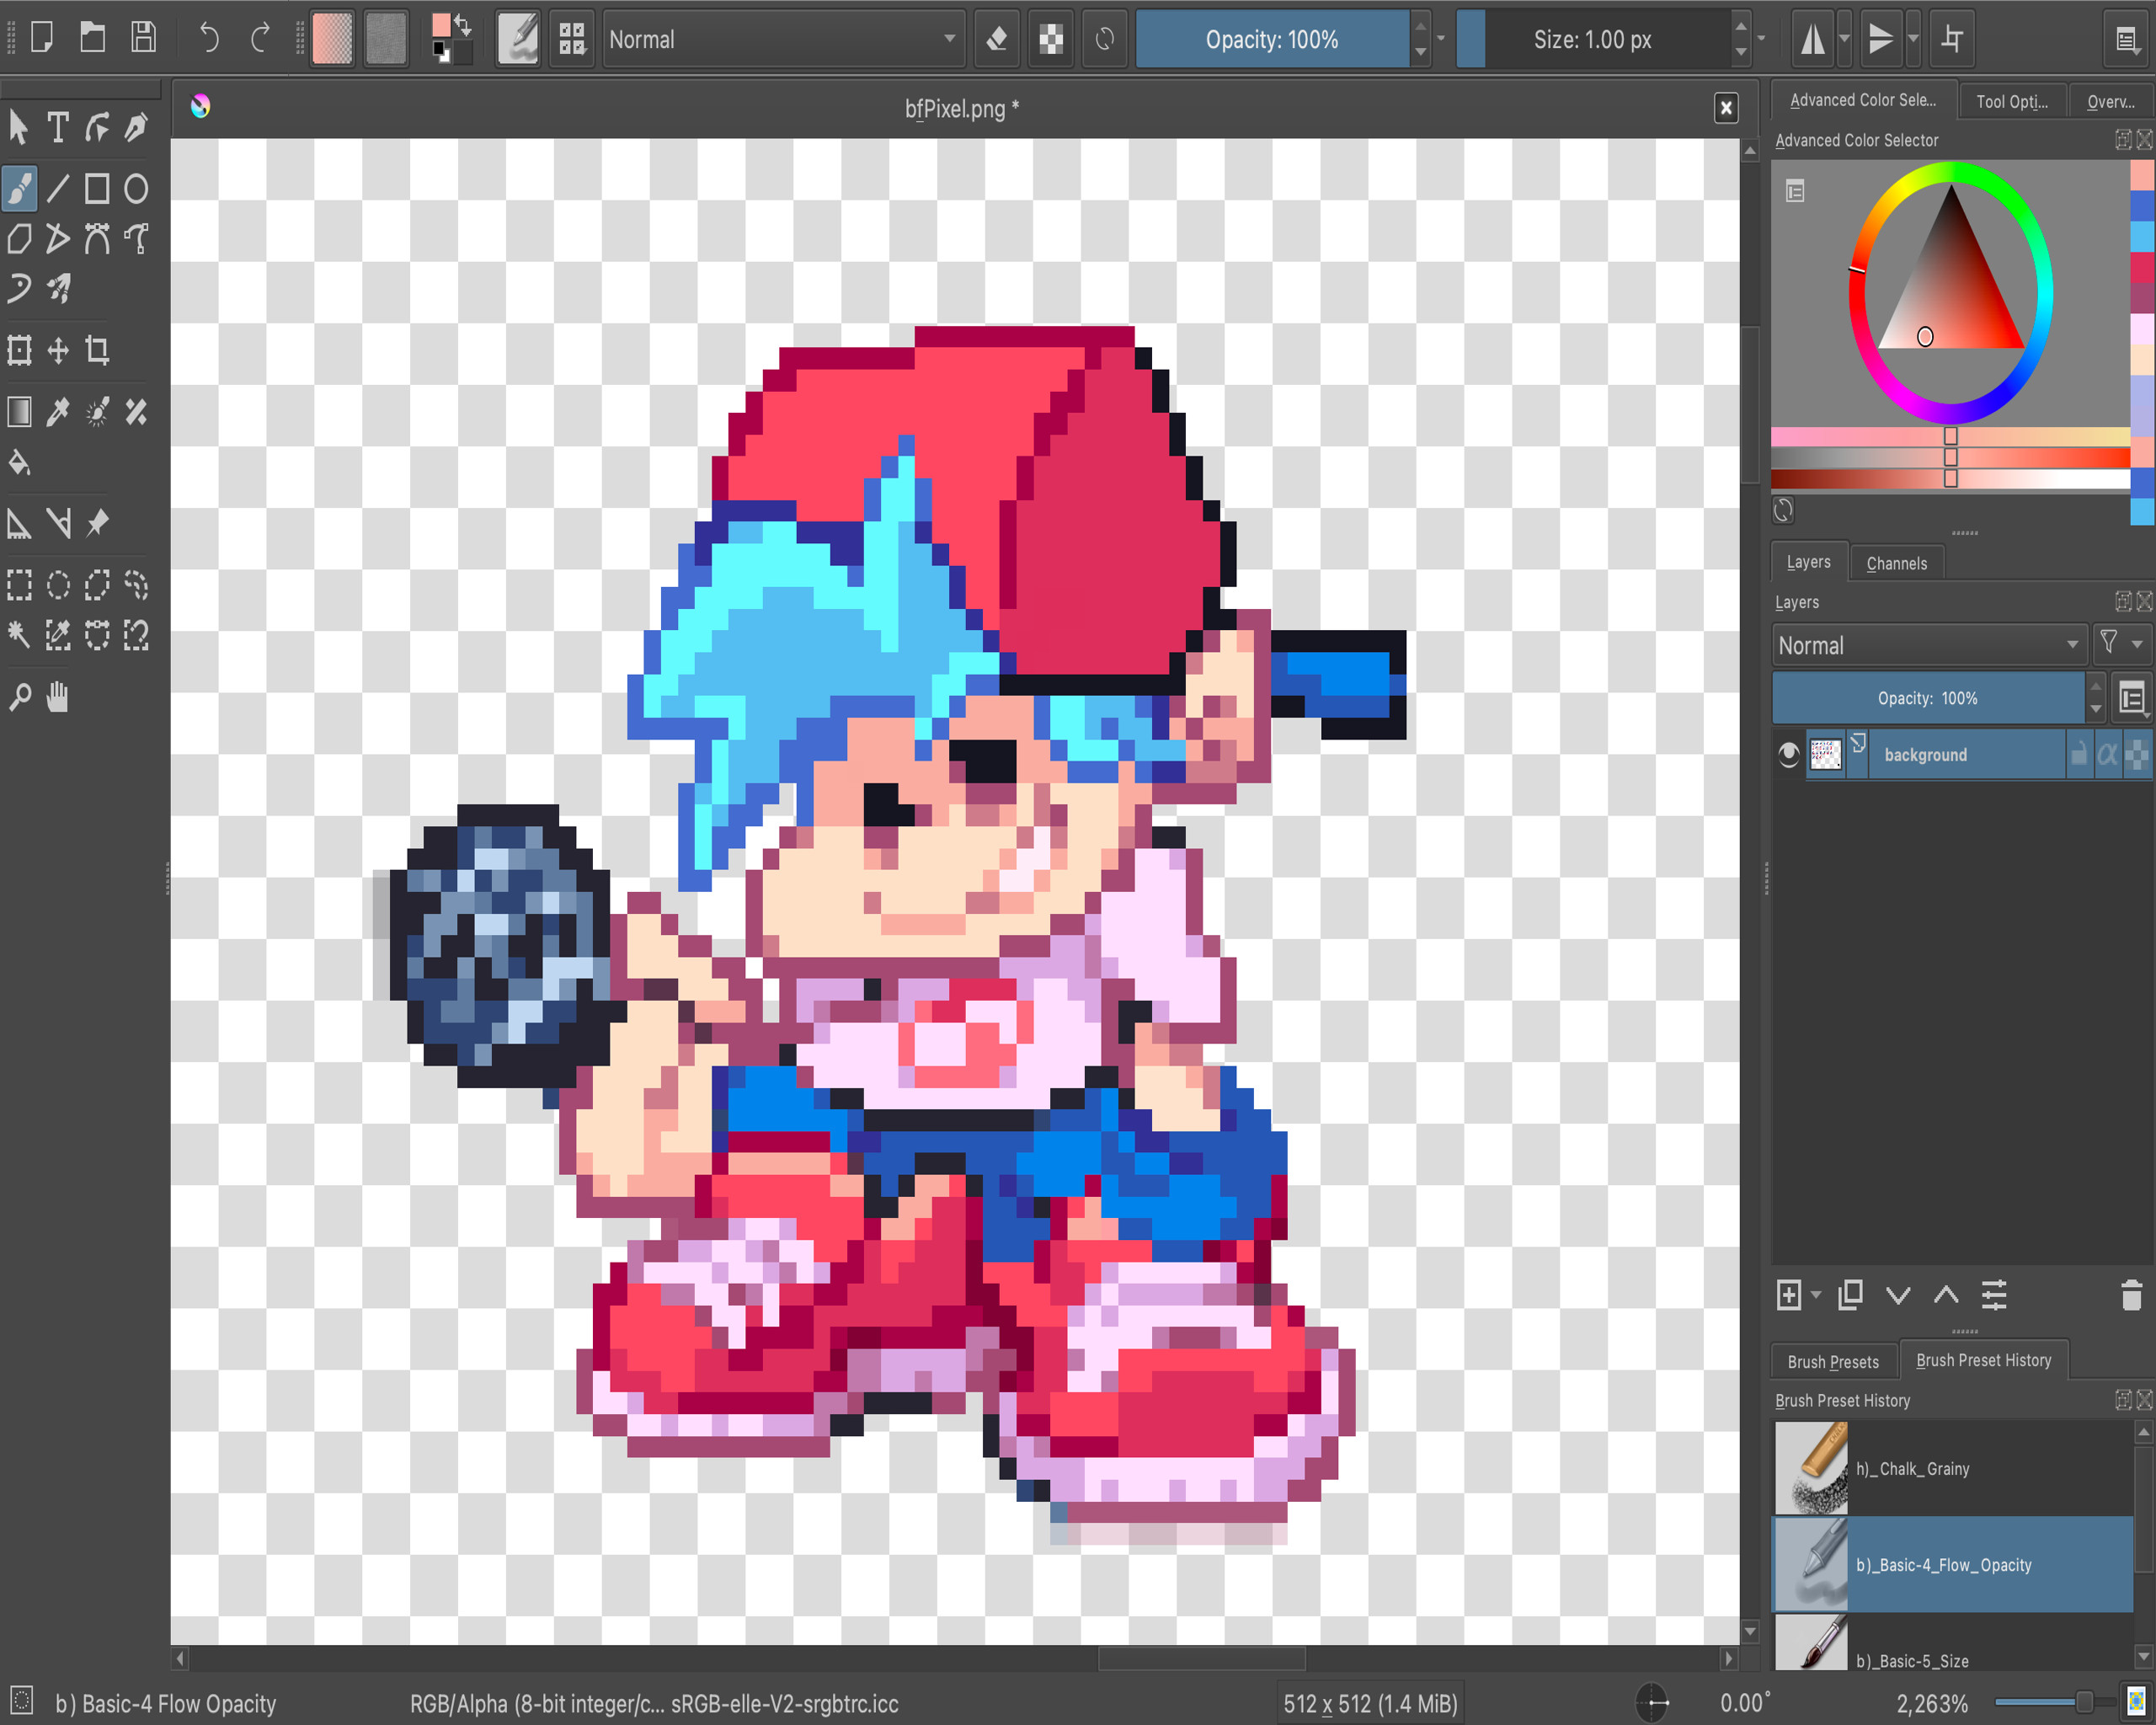Toggle preserve alpha button in toolbar
The image size is (2156, 1725).
(x=1050, y=39)
